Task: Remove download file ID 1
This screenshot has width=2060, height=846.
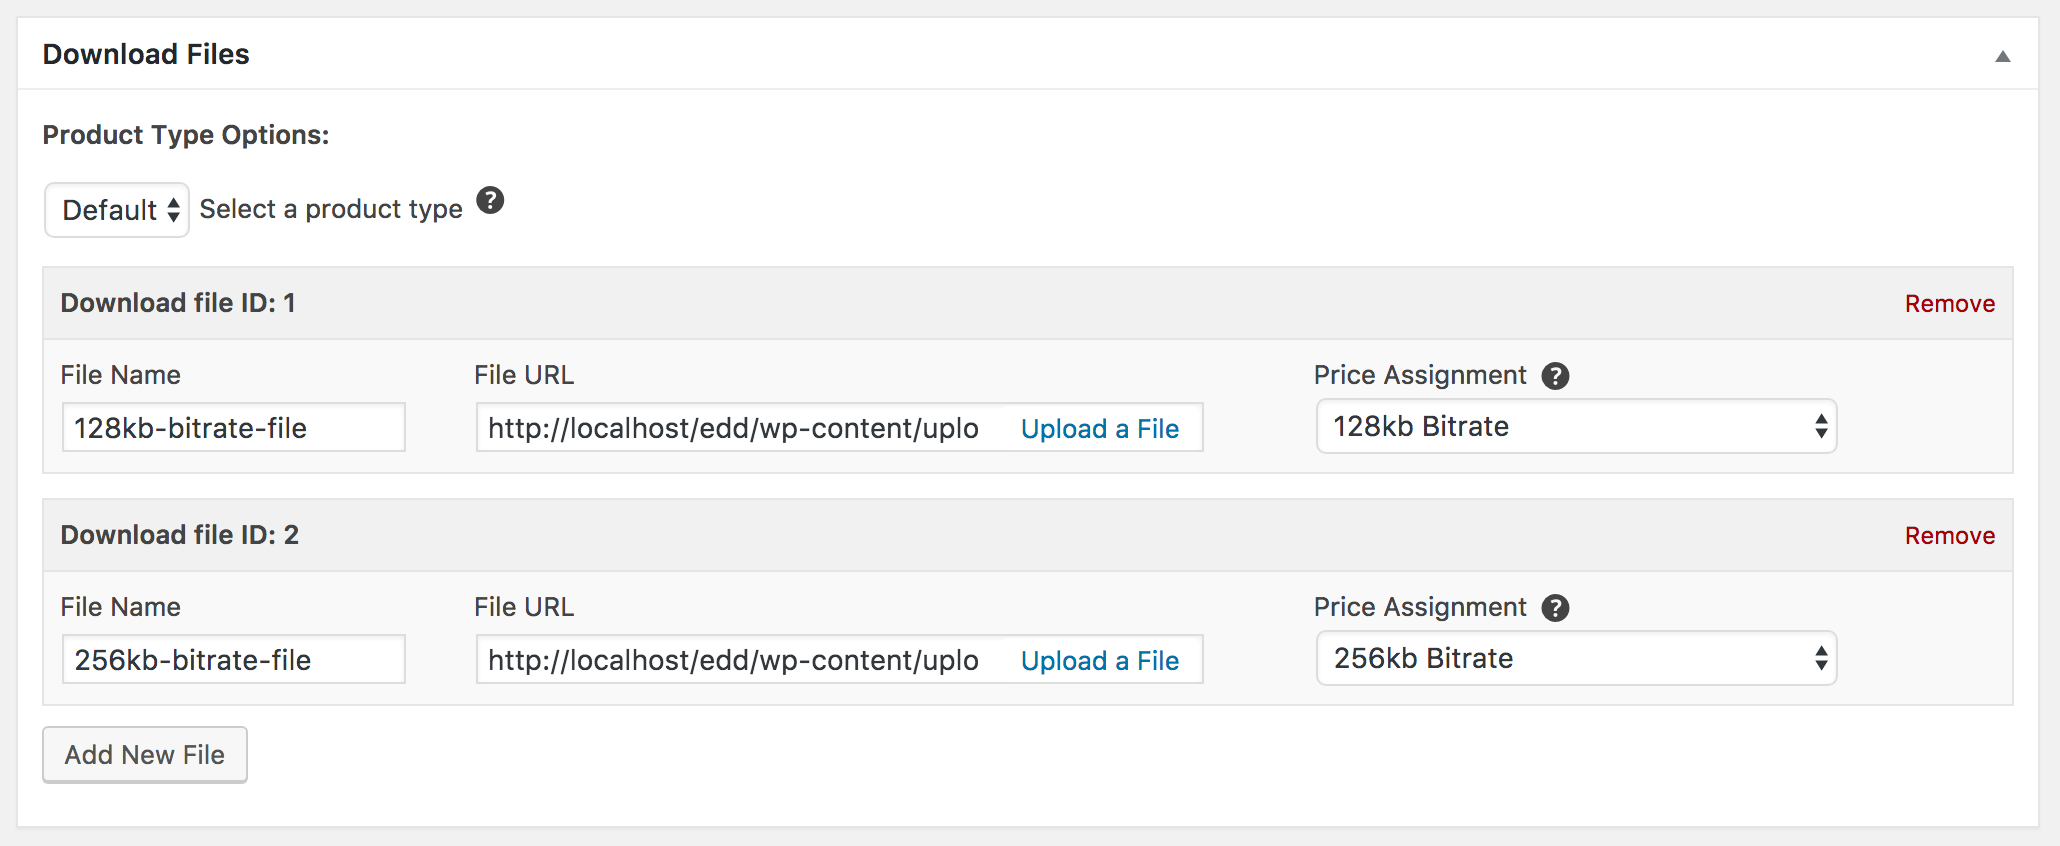Action: coord(1949,304)
